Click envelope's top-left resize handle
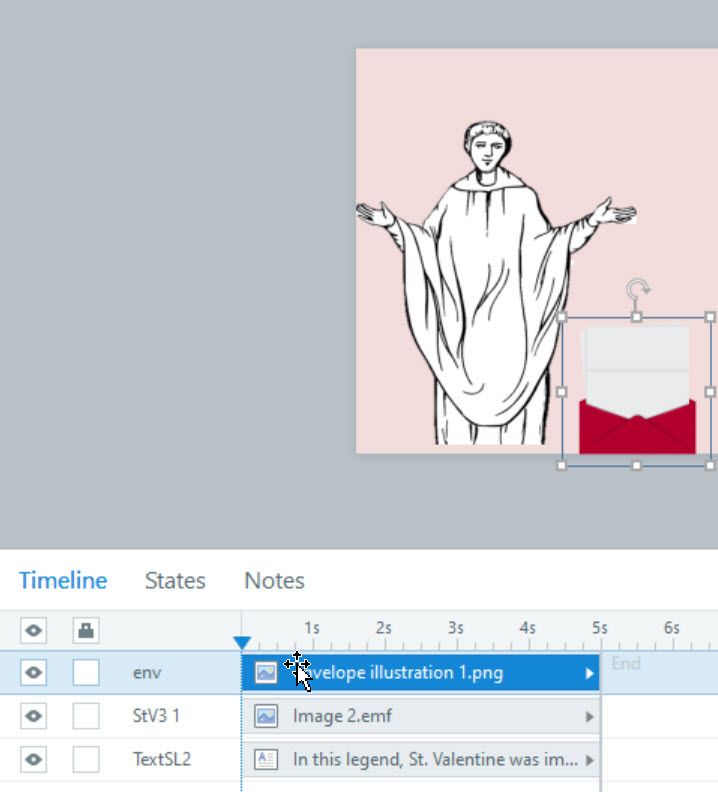This screenshot has width=718, height=792. (x=562, y=317)
